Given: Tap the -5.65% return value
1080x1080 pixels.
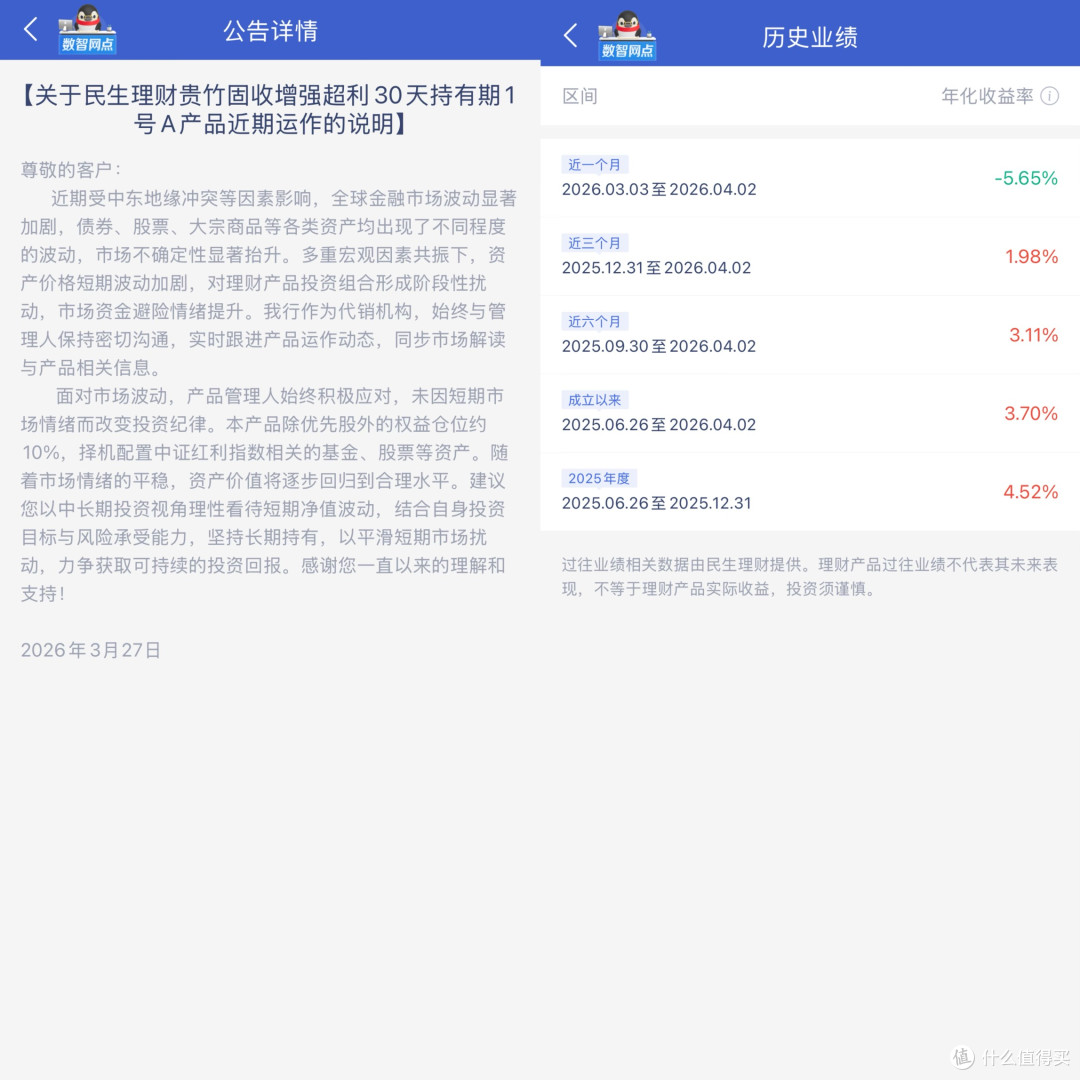Looking at the screenshot, I should 1026,178.
